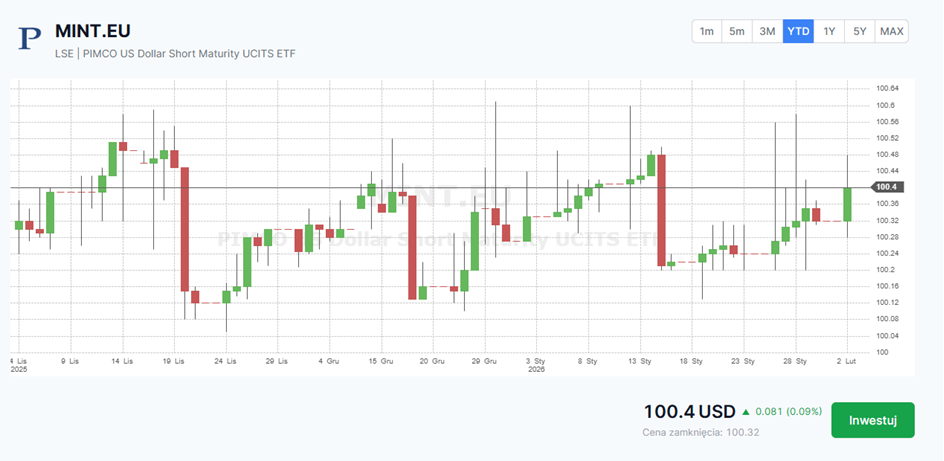Select the 1m time range
Viewport: 944px width, 461px height.
(x=706, y=31)
